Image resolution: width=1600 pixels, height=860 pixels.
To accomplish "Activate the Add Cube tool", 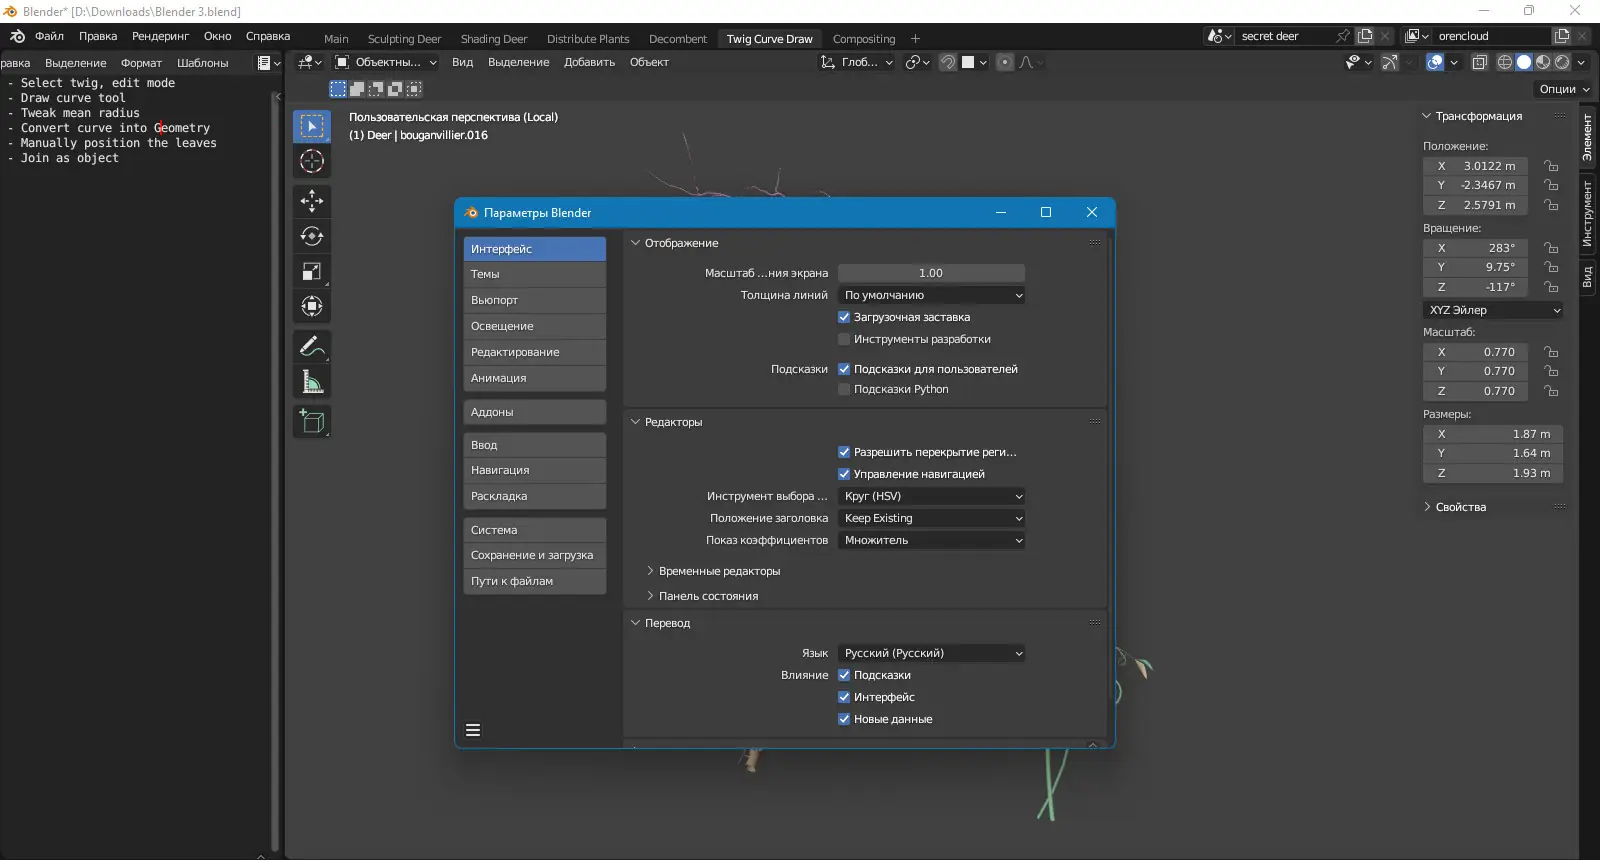I will click(x=312, y=421).
